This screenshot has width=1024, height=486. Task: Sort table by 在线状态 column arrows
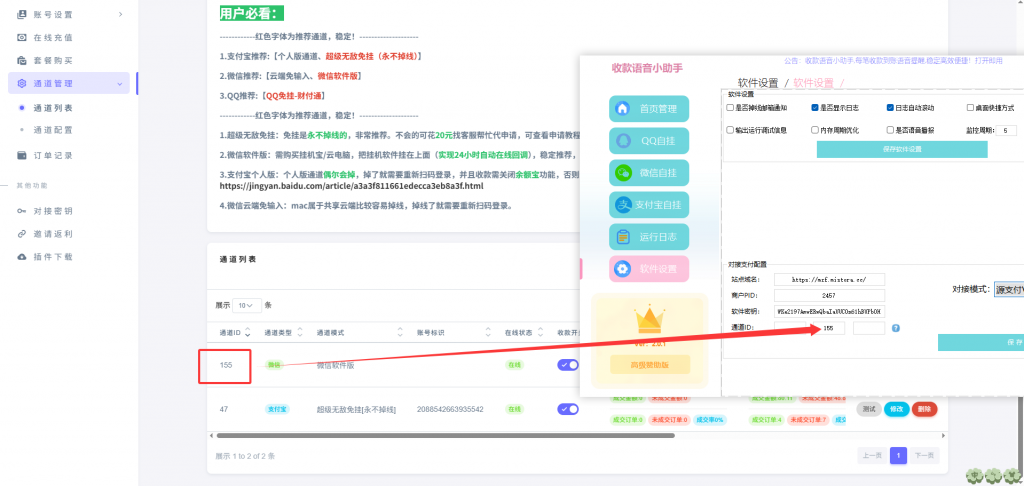541,332
